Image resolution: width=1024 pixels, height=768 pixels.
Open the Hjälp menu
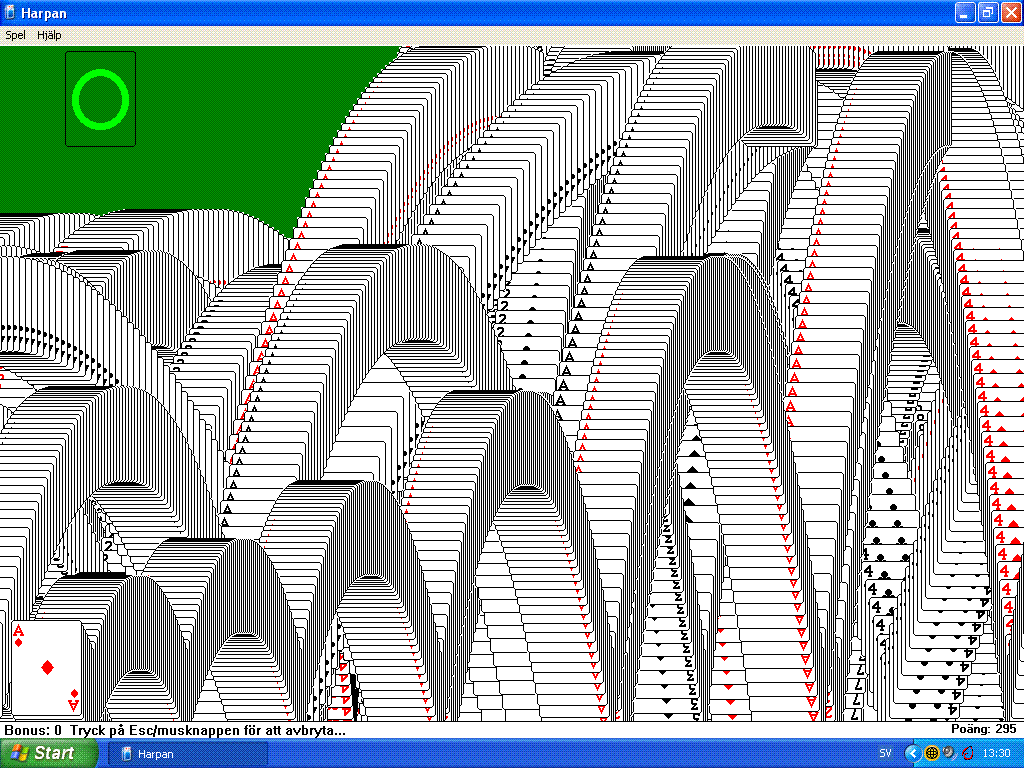tap(49, 35)
